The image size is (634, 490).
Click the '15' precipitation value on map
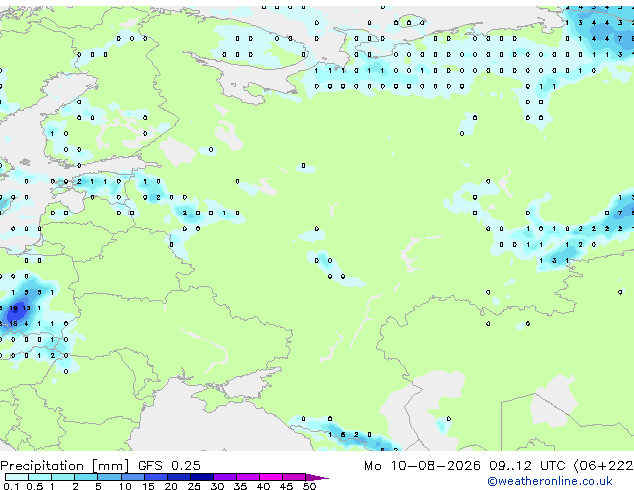(x=13, y=324)
